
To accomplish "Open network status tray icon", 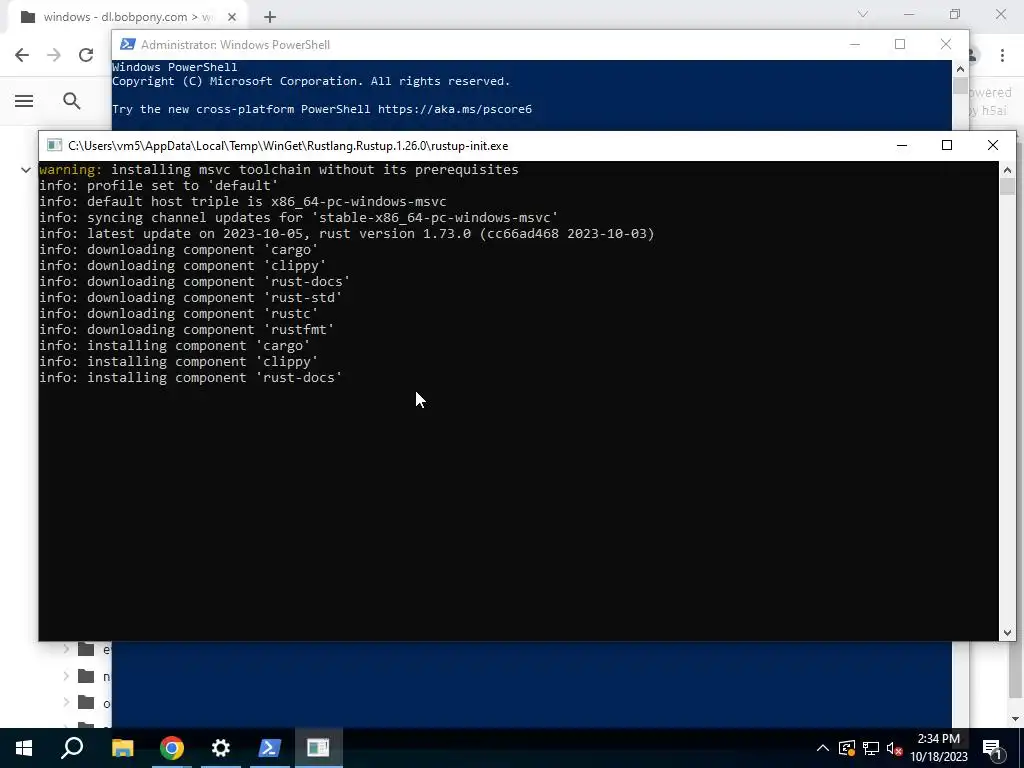I will (x=871, y=748).
